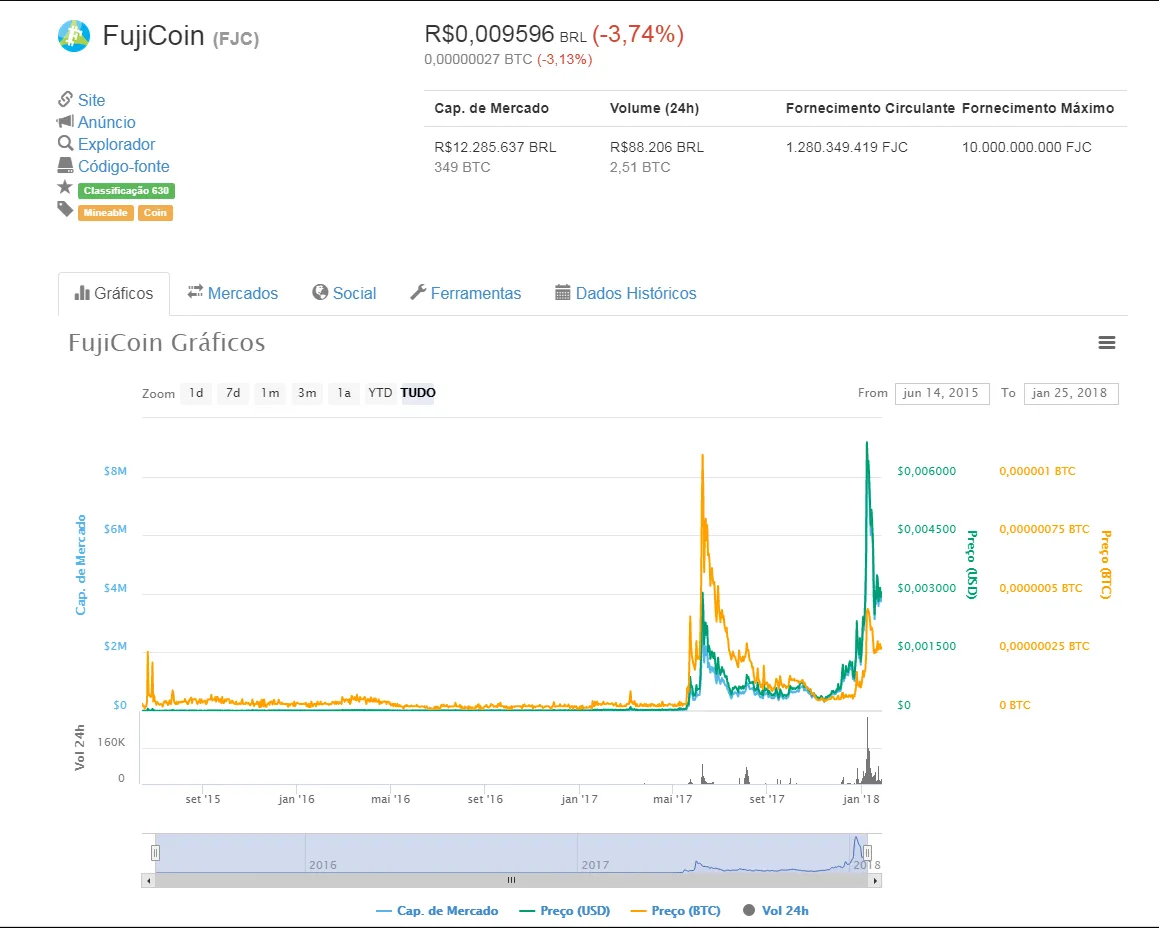Viewport: 1159px width, 928px height.
Task: Click the Mineable tag
Action: [x=106, y=213]
